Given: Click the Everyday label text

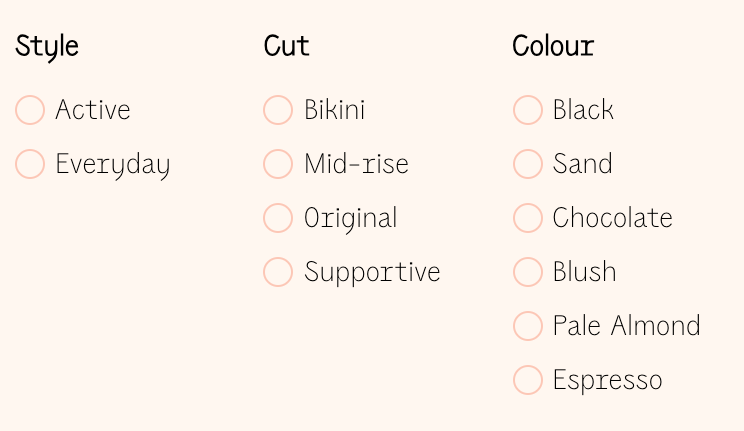Looking at the screenshot, I should [113, 165].
